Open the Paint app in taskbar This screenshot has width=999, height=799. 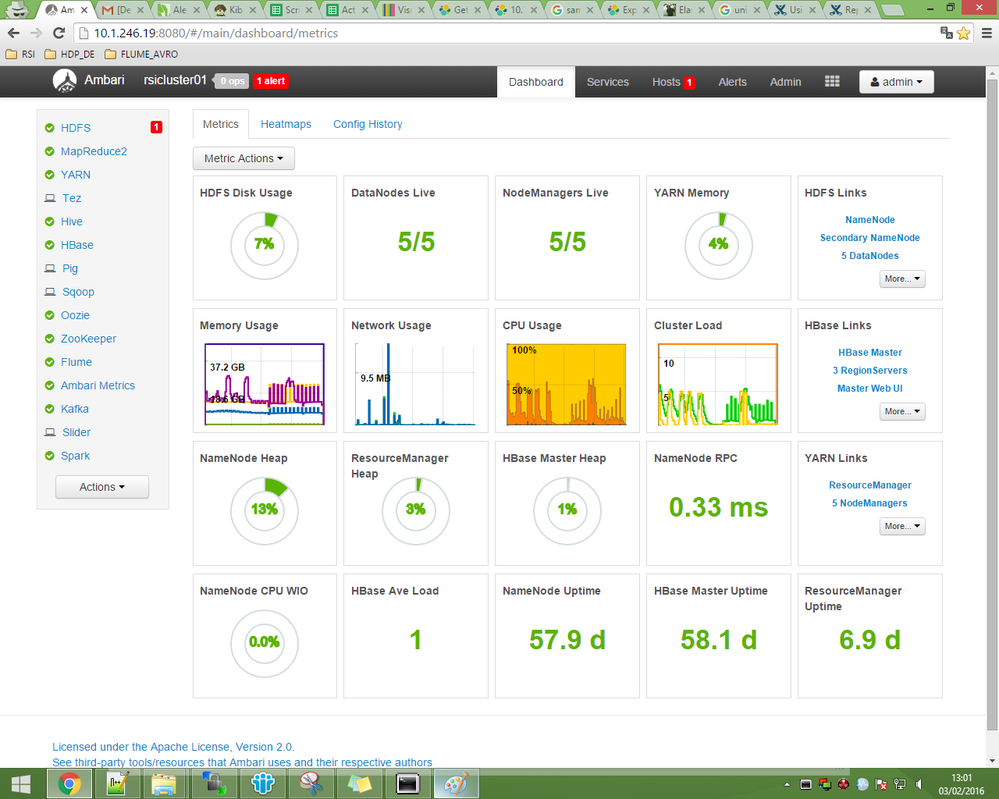454,783
